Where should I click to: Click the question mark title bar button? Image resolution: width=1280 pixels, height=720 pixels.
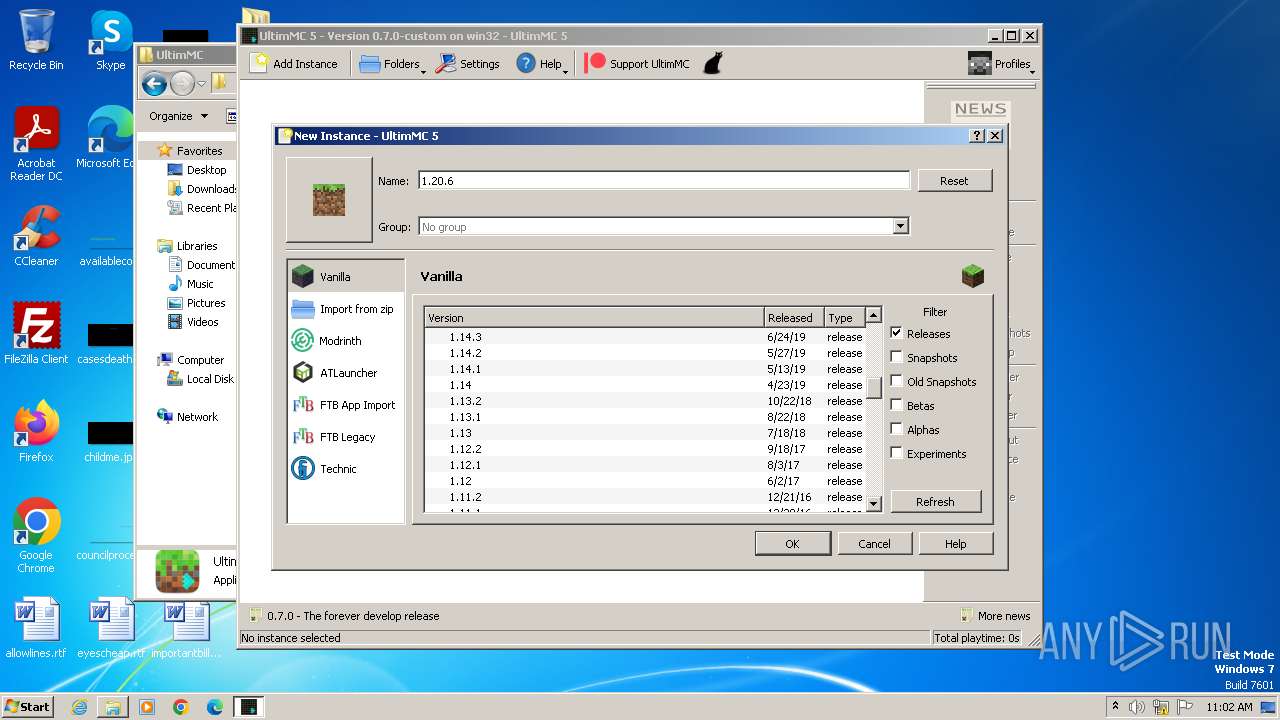click(977, 136)
